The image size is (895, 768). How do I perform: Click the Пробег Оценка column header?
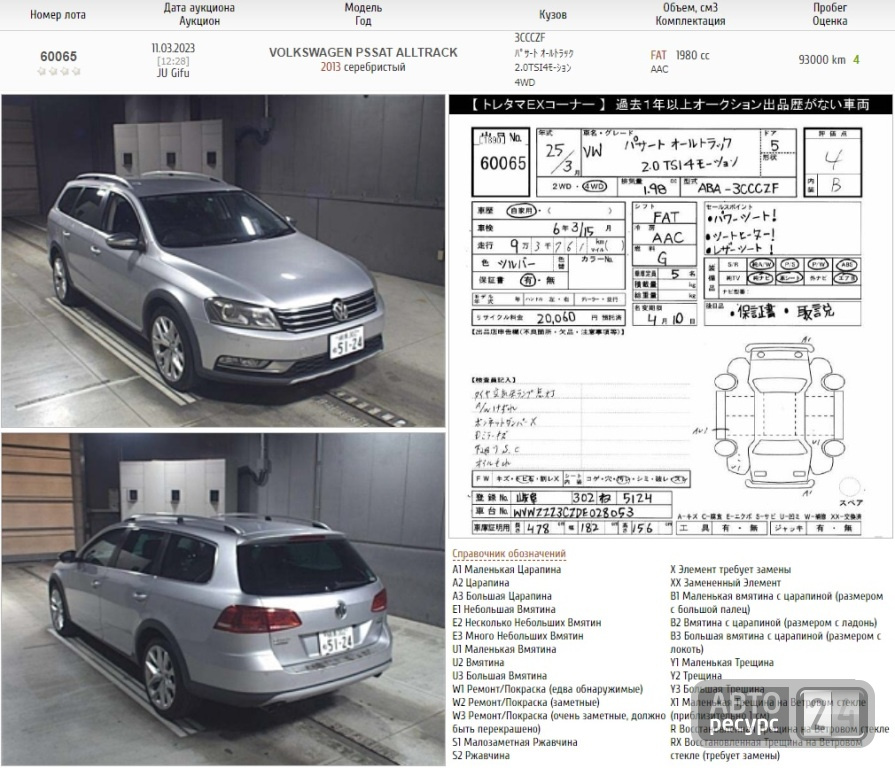[x=829, y=14]
